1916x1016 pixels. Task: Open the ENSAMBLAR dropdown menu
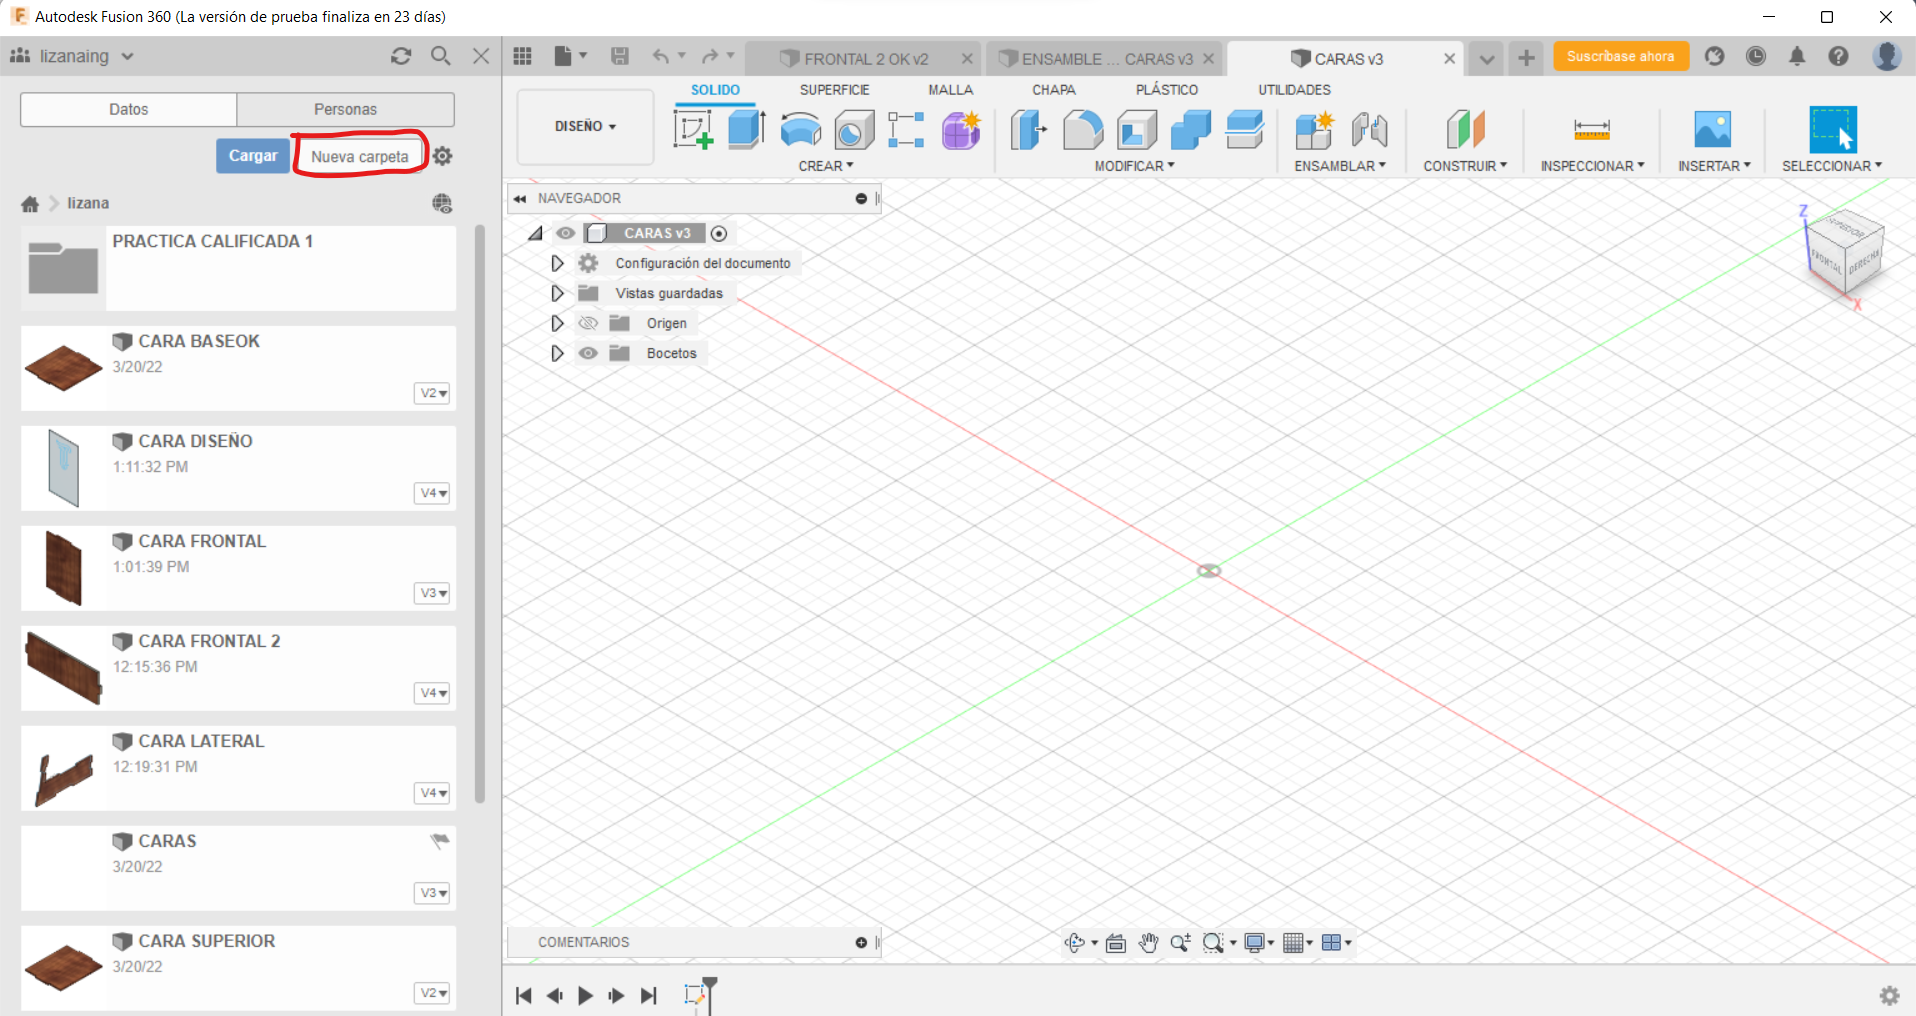pyautogui.click(x=1340, y=166)
